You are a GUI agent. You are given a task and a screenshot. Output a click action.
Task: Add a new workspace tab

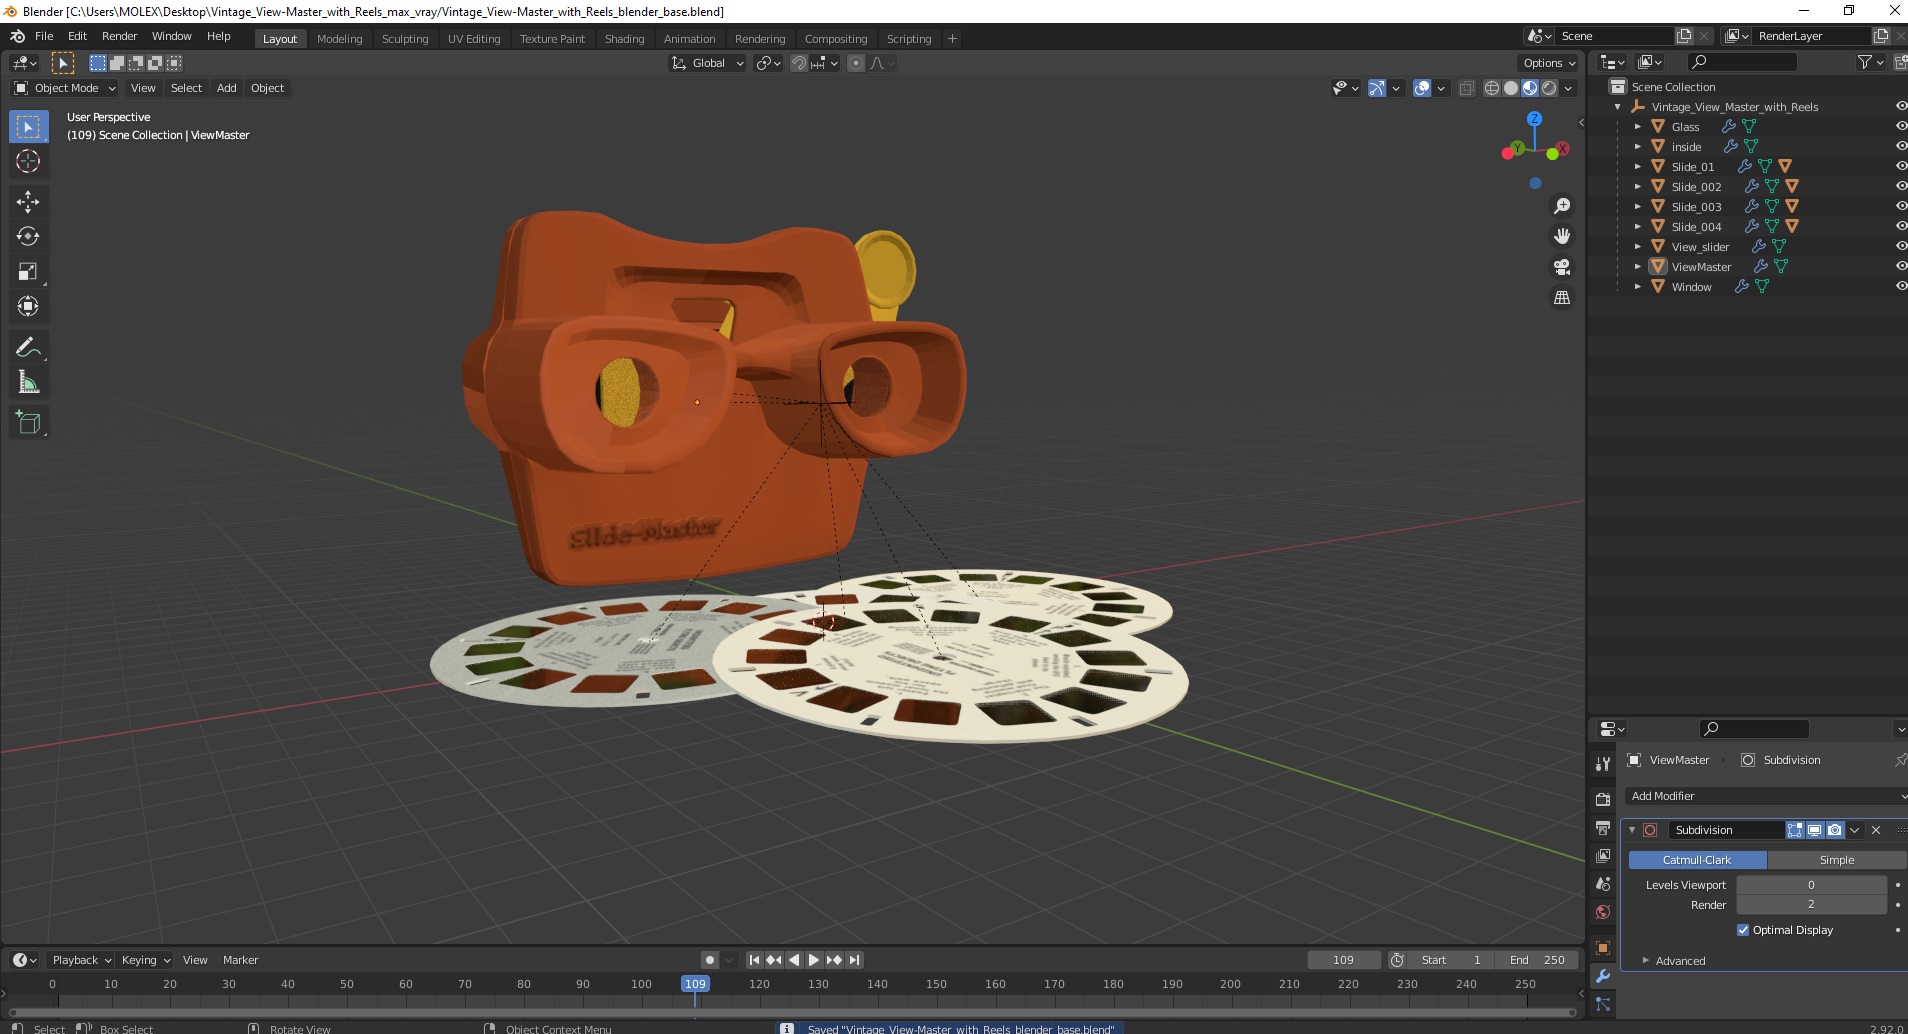point(952,39)
